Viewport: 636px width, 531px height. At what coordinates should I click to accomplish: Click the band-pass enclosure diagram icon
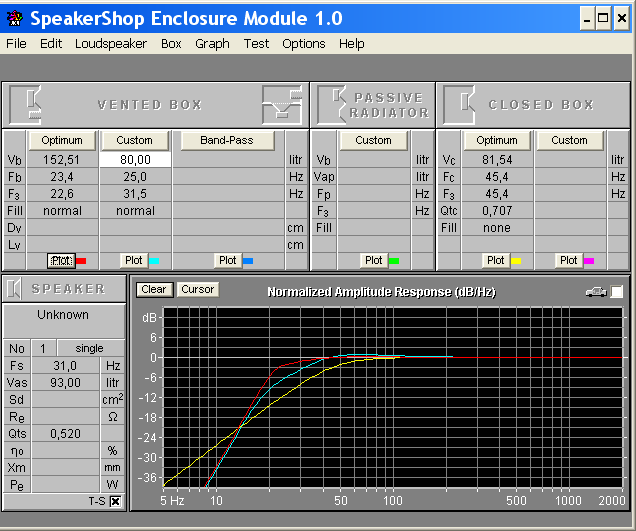pos(282,105)
